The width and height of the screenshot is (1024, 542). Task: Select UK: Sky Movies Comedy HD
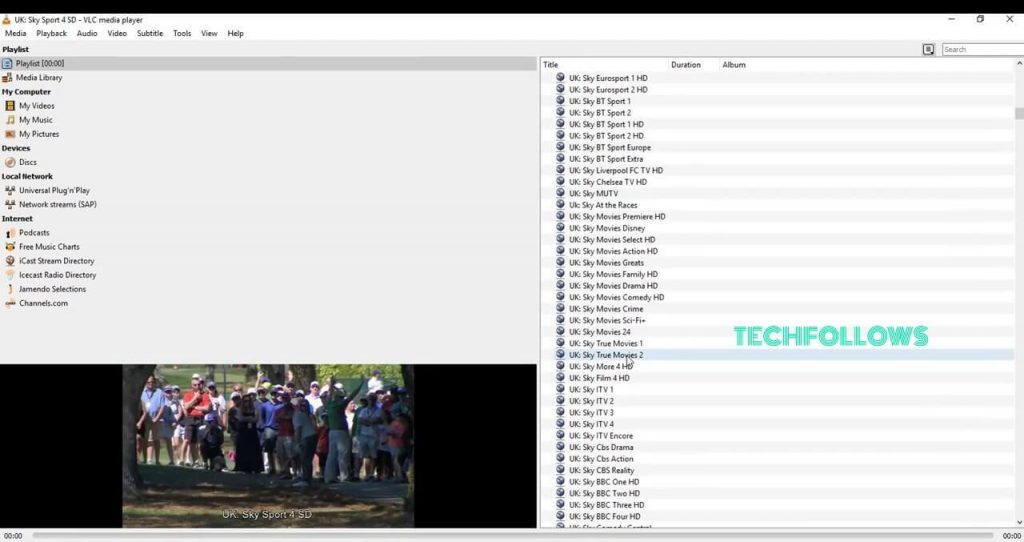point(616,297)
